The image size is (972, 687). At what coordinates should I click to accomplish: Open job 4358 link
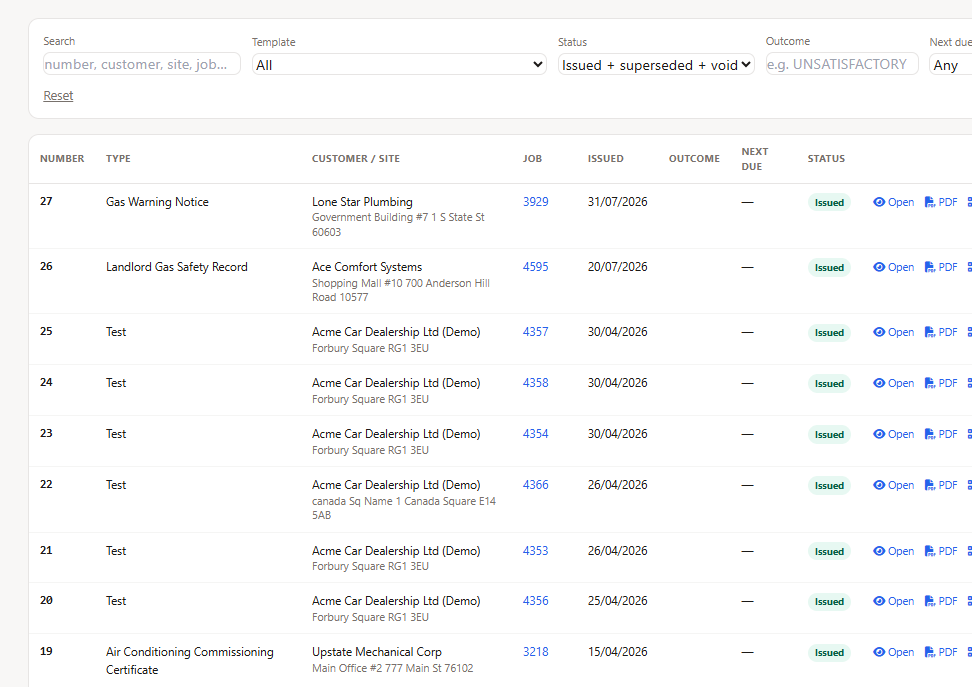pyautogui.click(x=536, y=383)
